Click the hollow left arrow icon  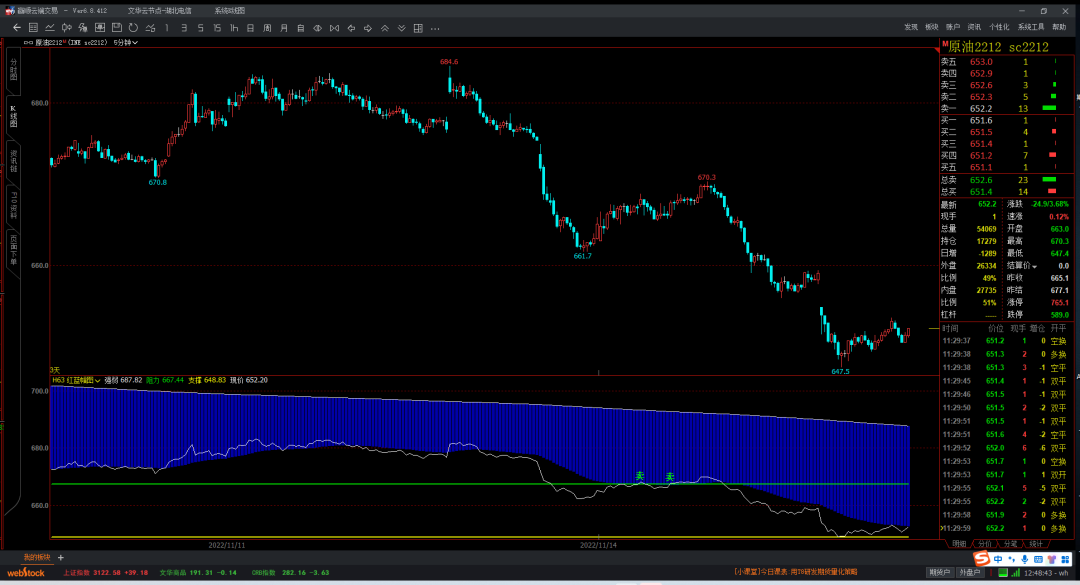[351, 28]
